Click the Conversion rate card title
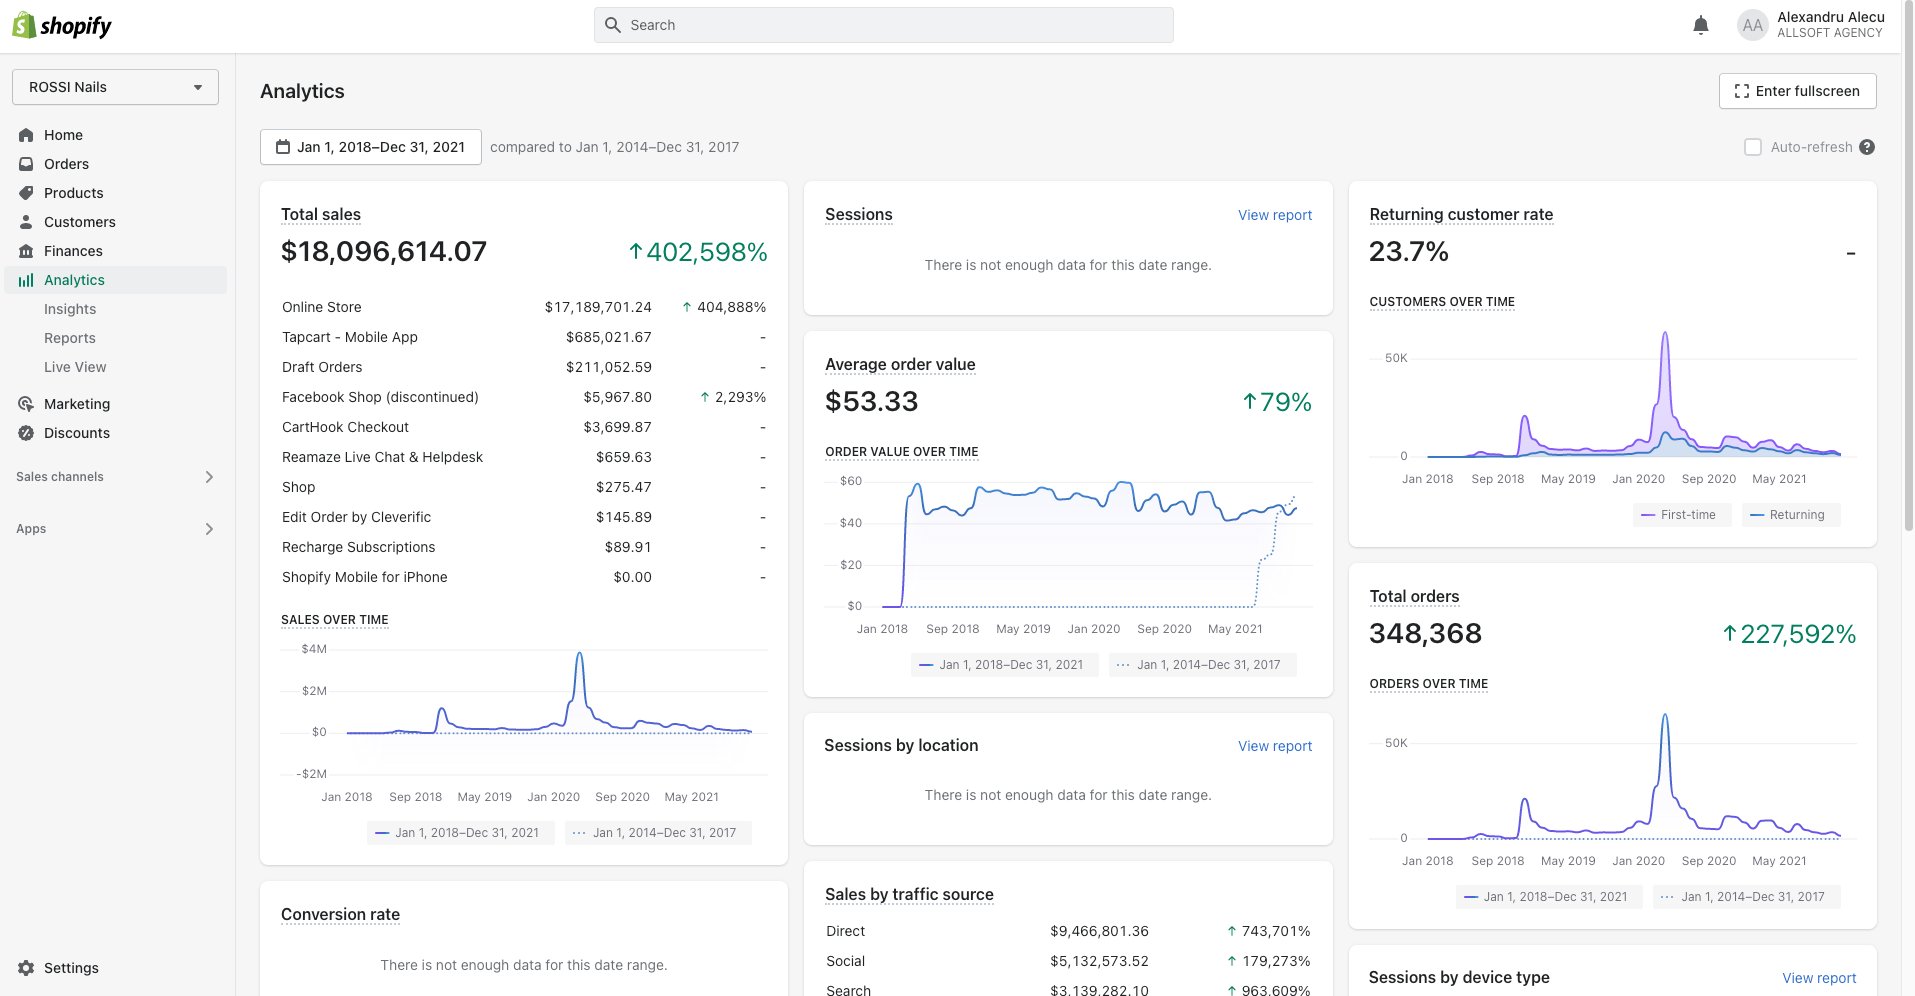 340,914
